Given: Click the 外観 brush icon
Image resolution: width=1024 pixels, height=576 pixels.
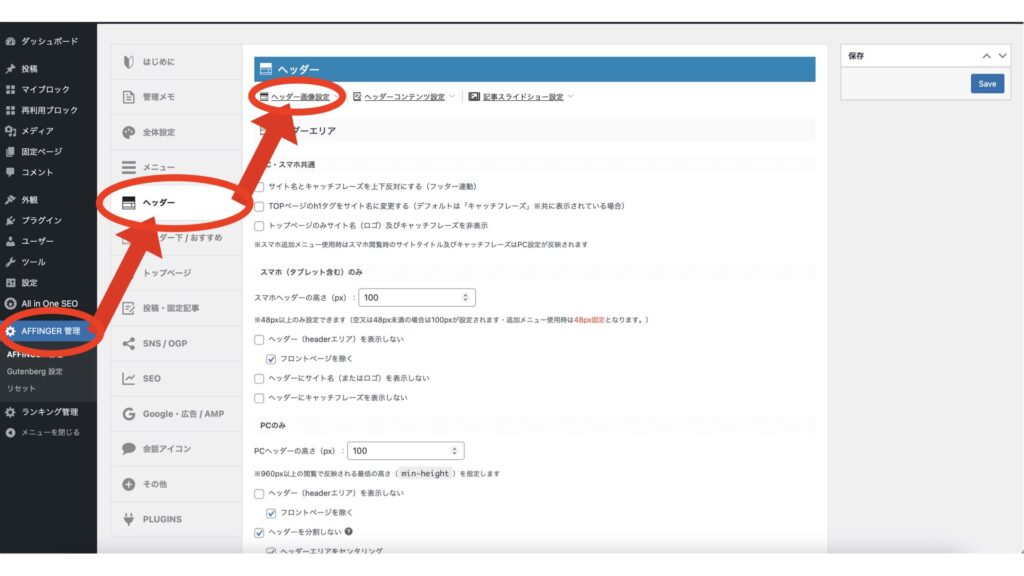Looking at the screenshot, I should point(10,200).
